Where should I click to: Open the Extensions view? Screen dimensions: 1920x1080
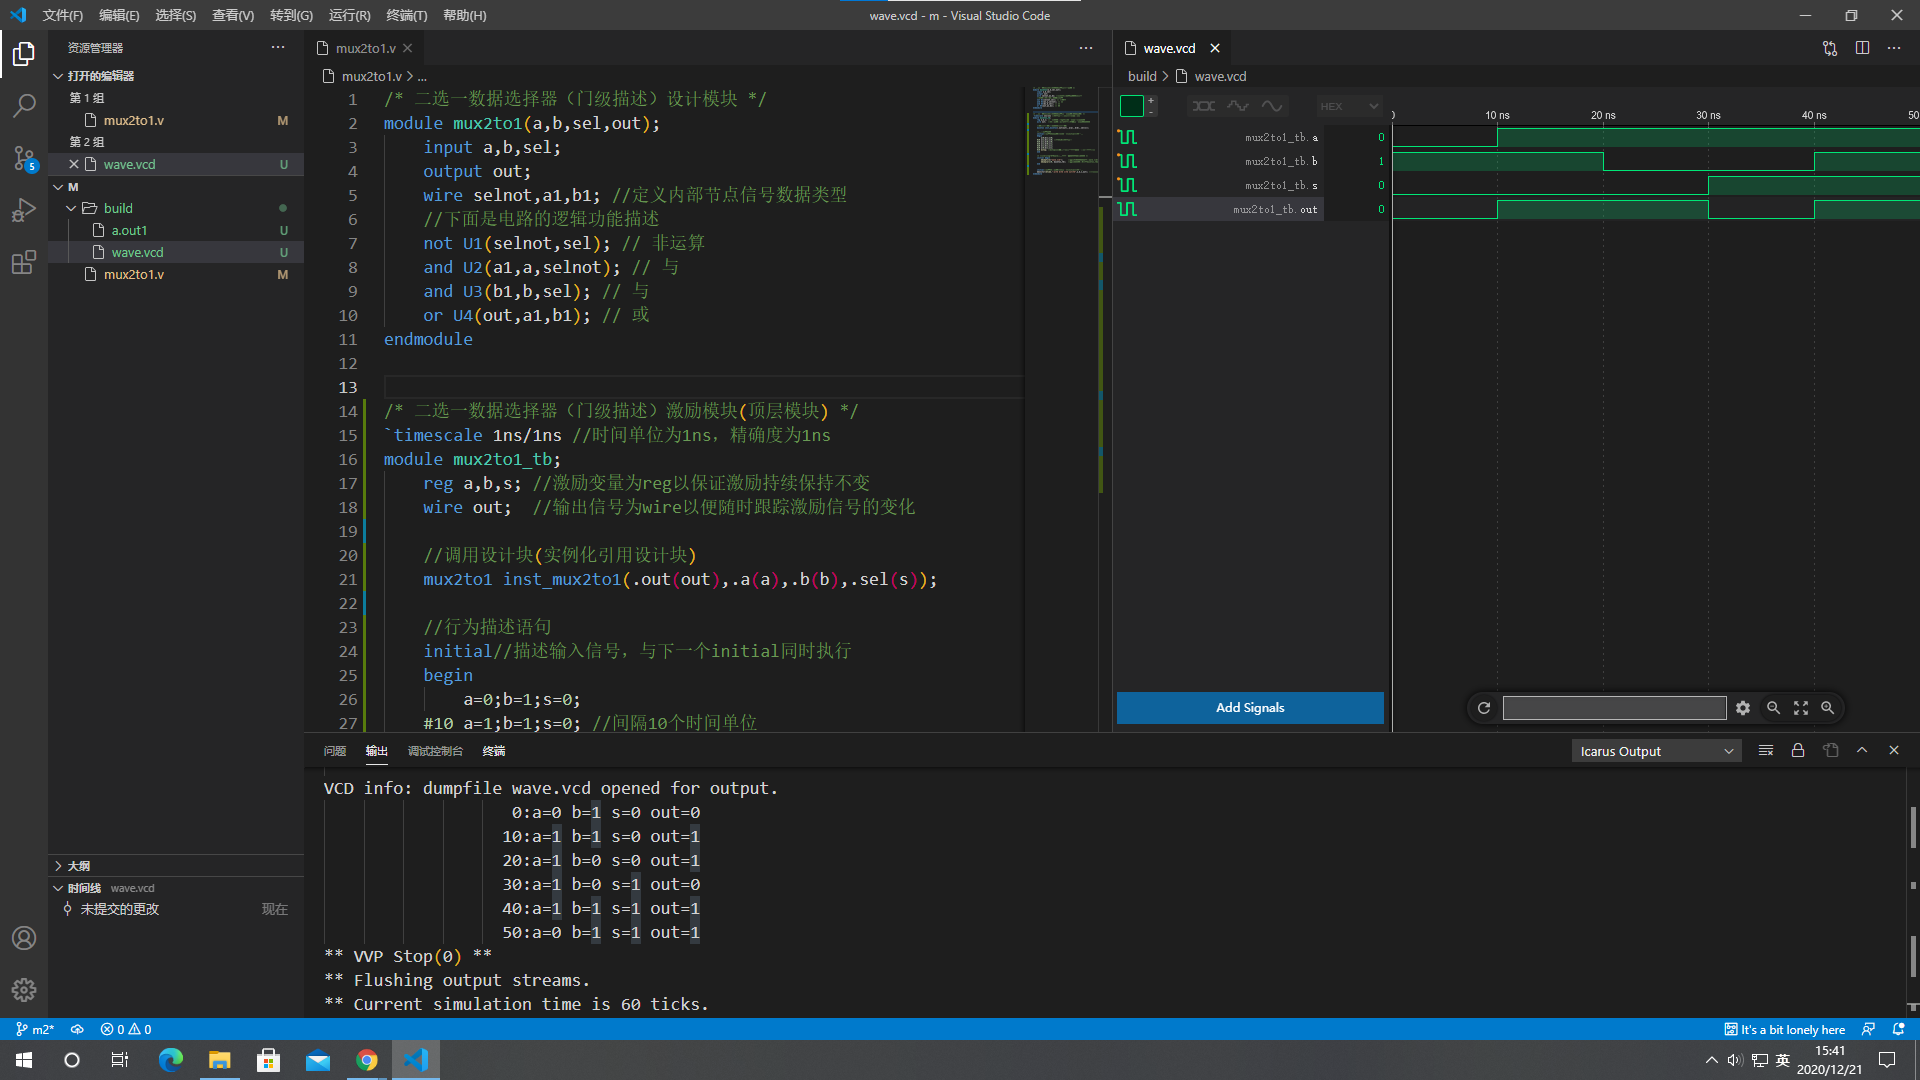[x=24, y=262]
